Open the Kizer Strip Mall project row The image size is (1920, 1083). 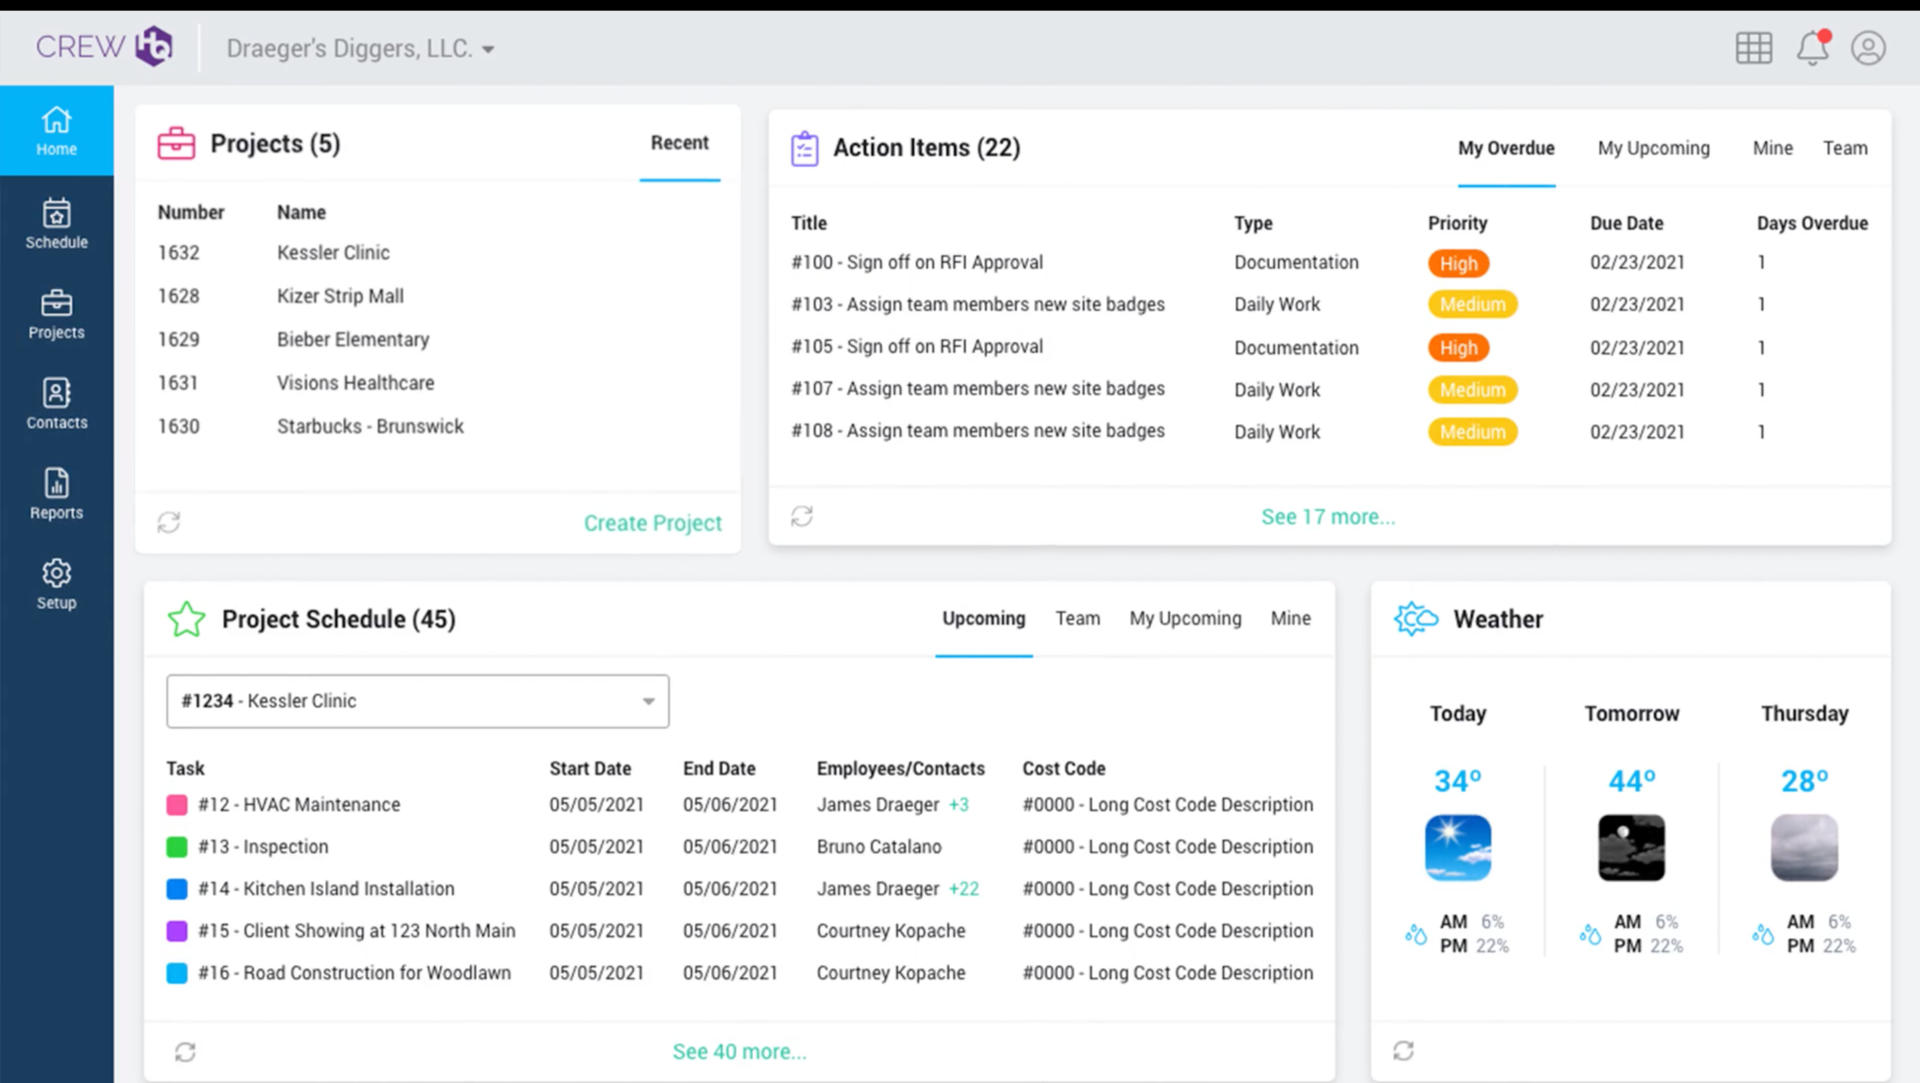coord(340,296)
